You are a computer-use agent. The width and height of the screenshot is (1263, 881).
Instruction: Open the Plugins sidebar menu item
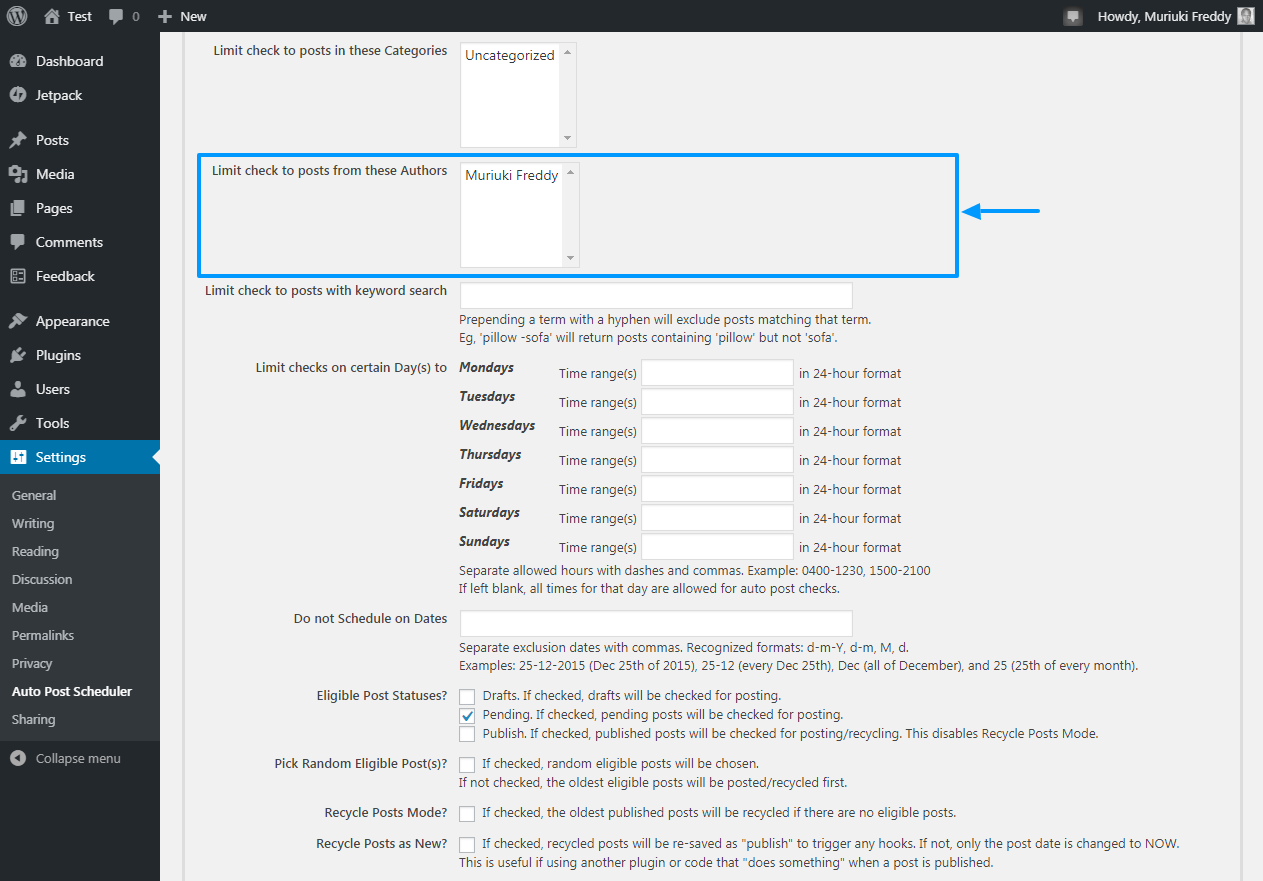[x=58, y=355]
